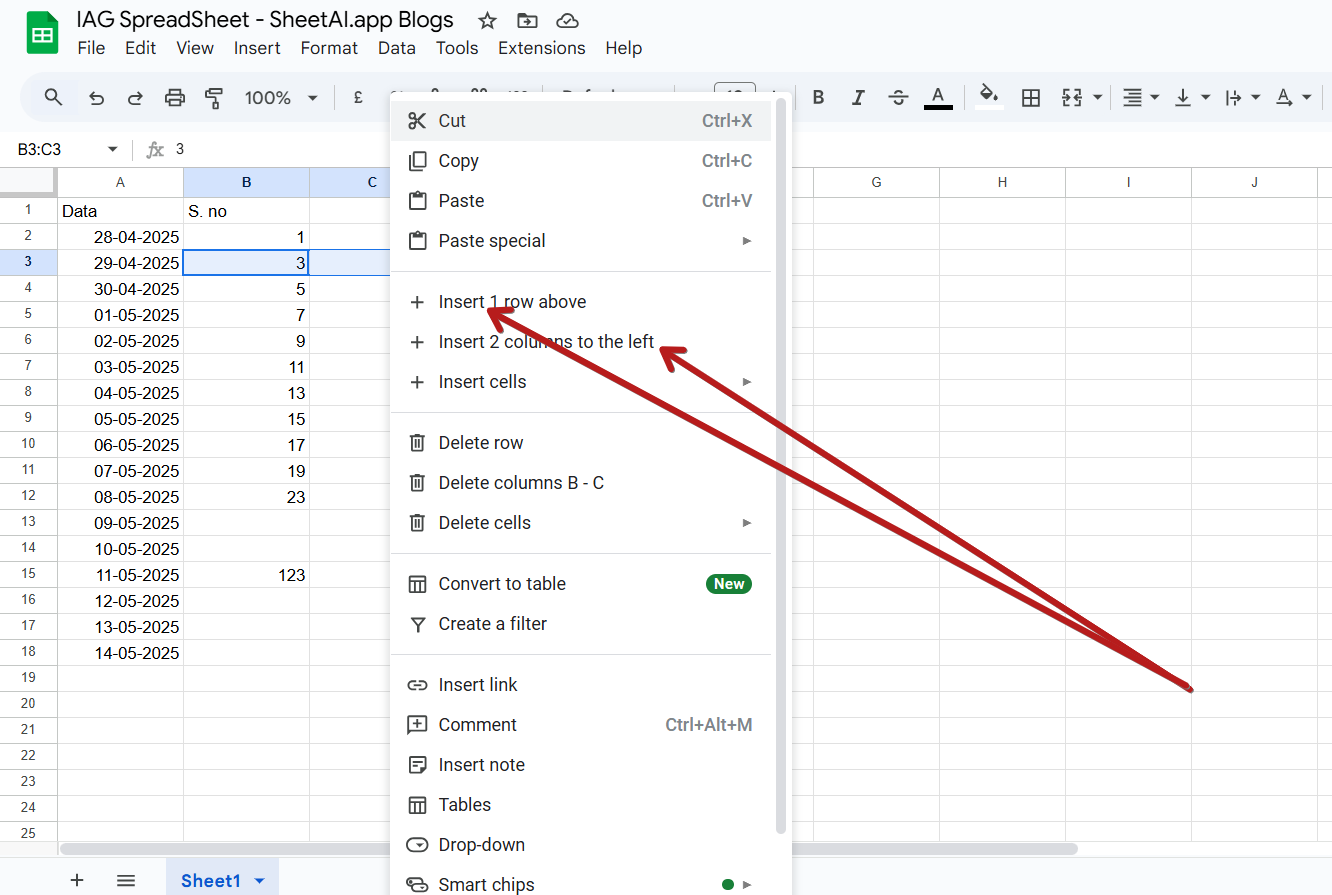This screenshot has width=1332, height=895.
Task: Expand the merge cells options arrow
Action: coord(1098,97)
